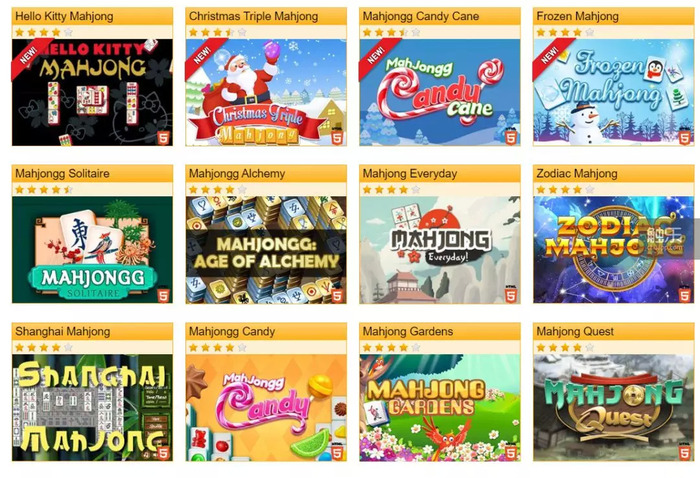
Task: Click NEW ribbon on Frozen Mahjong thumbnail
Action: 549,55
